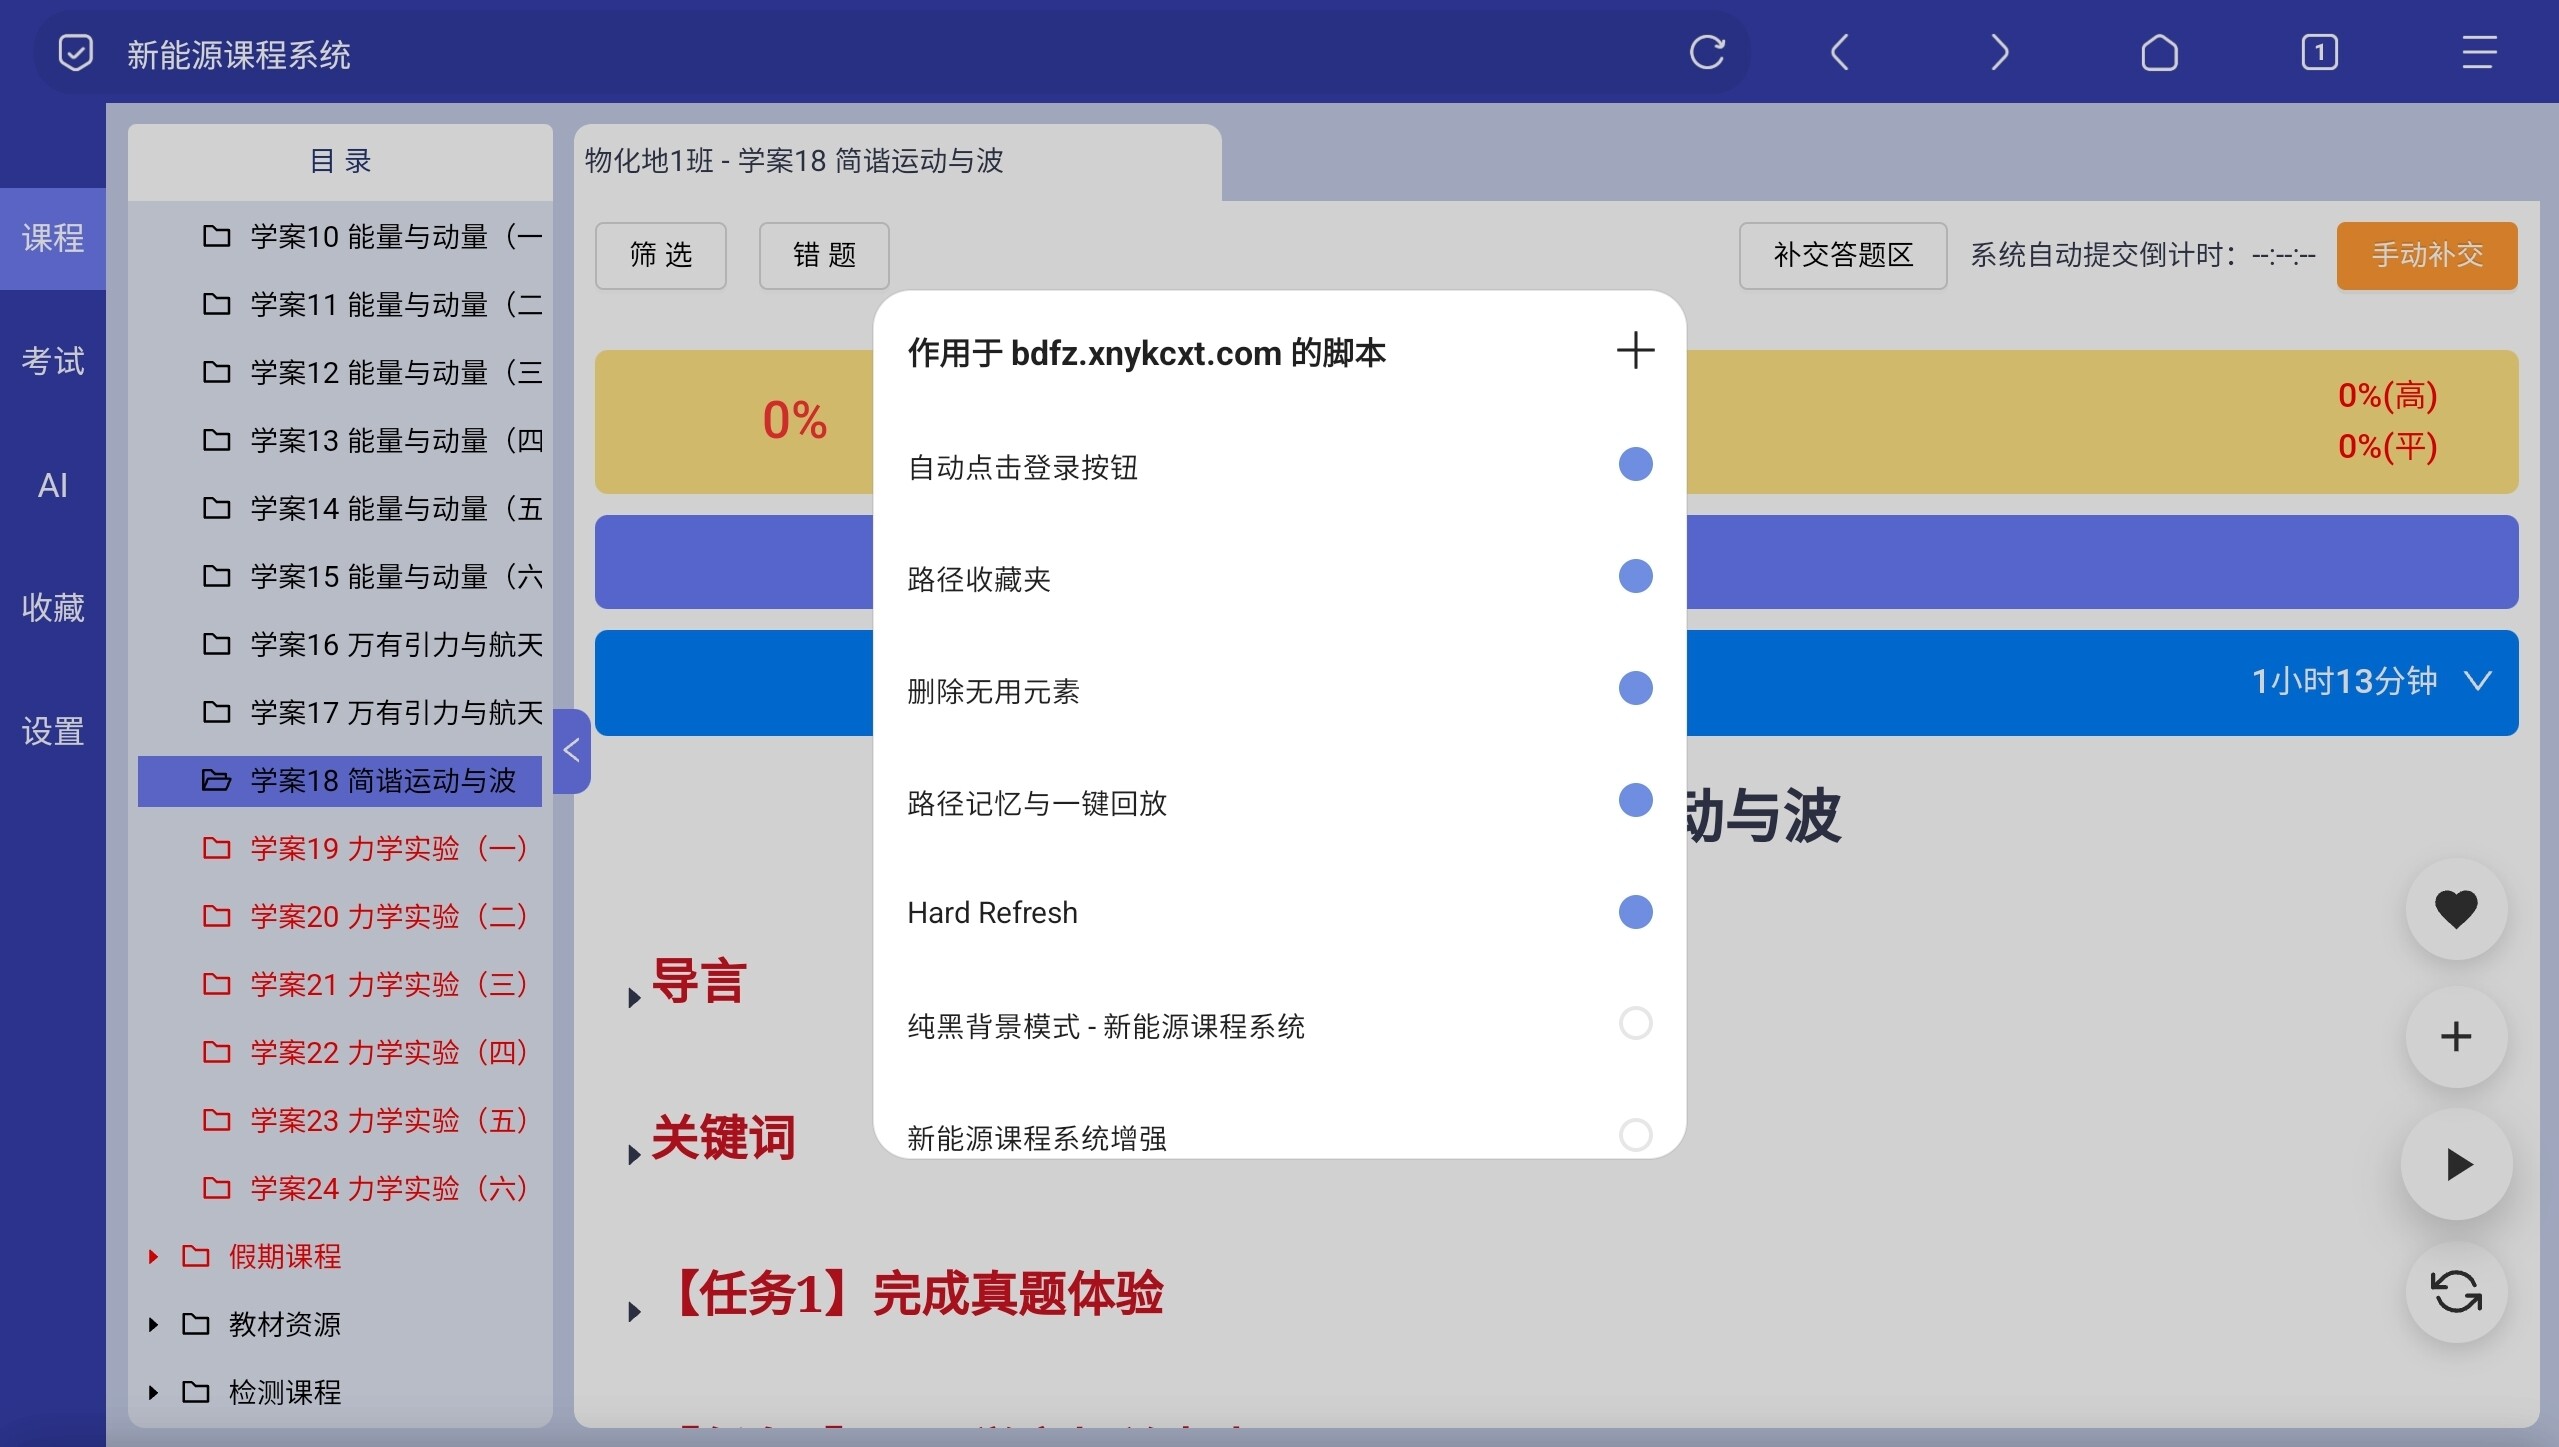2559x1447 pixels.
Task: Expand the 导言 section triangle
Action: (634, 997)
